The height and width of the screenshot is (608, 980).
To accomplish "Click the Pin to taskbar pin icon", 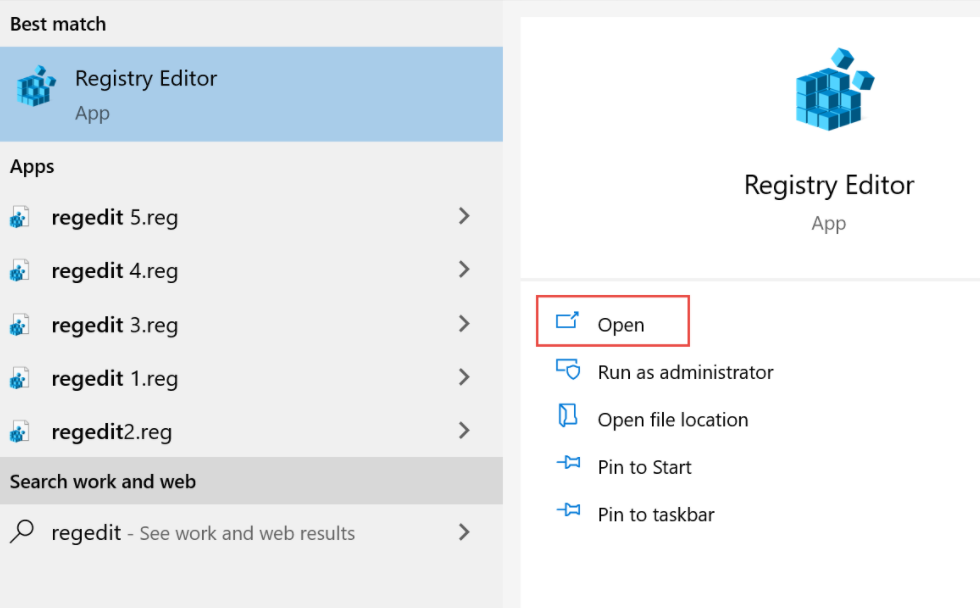I will (x=568, y=511).
